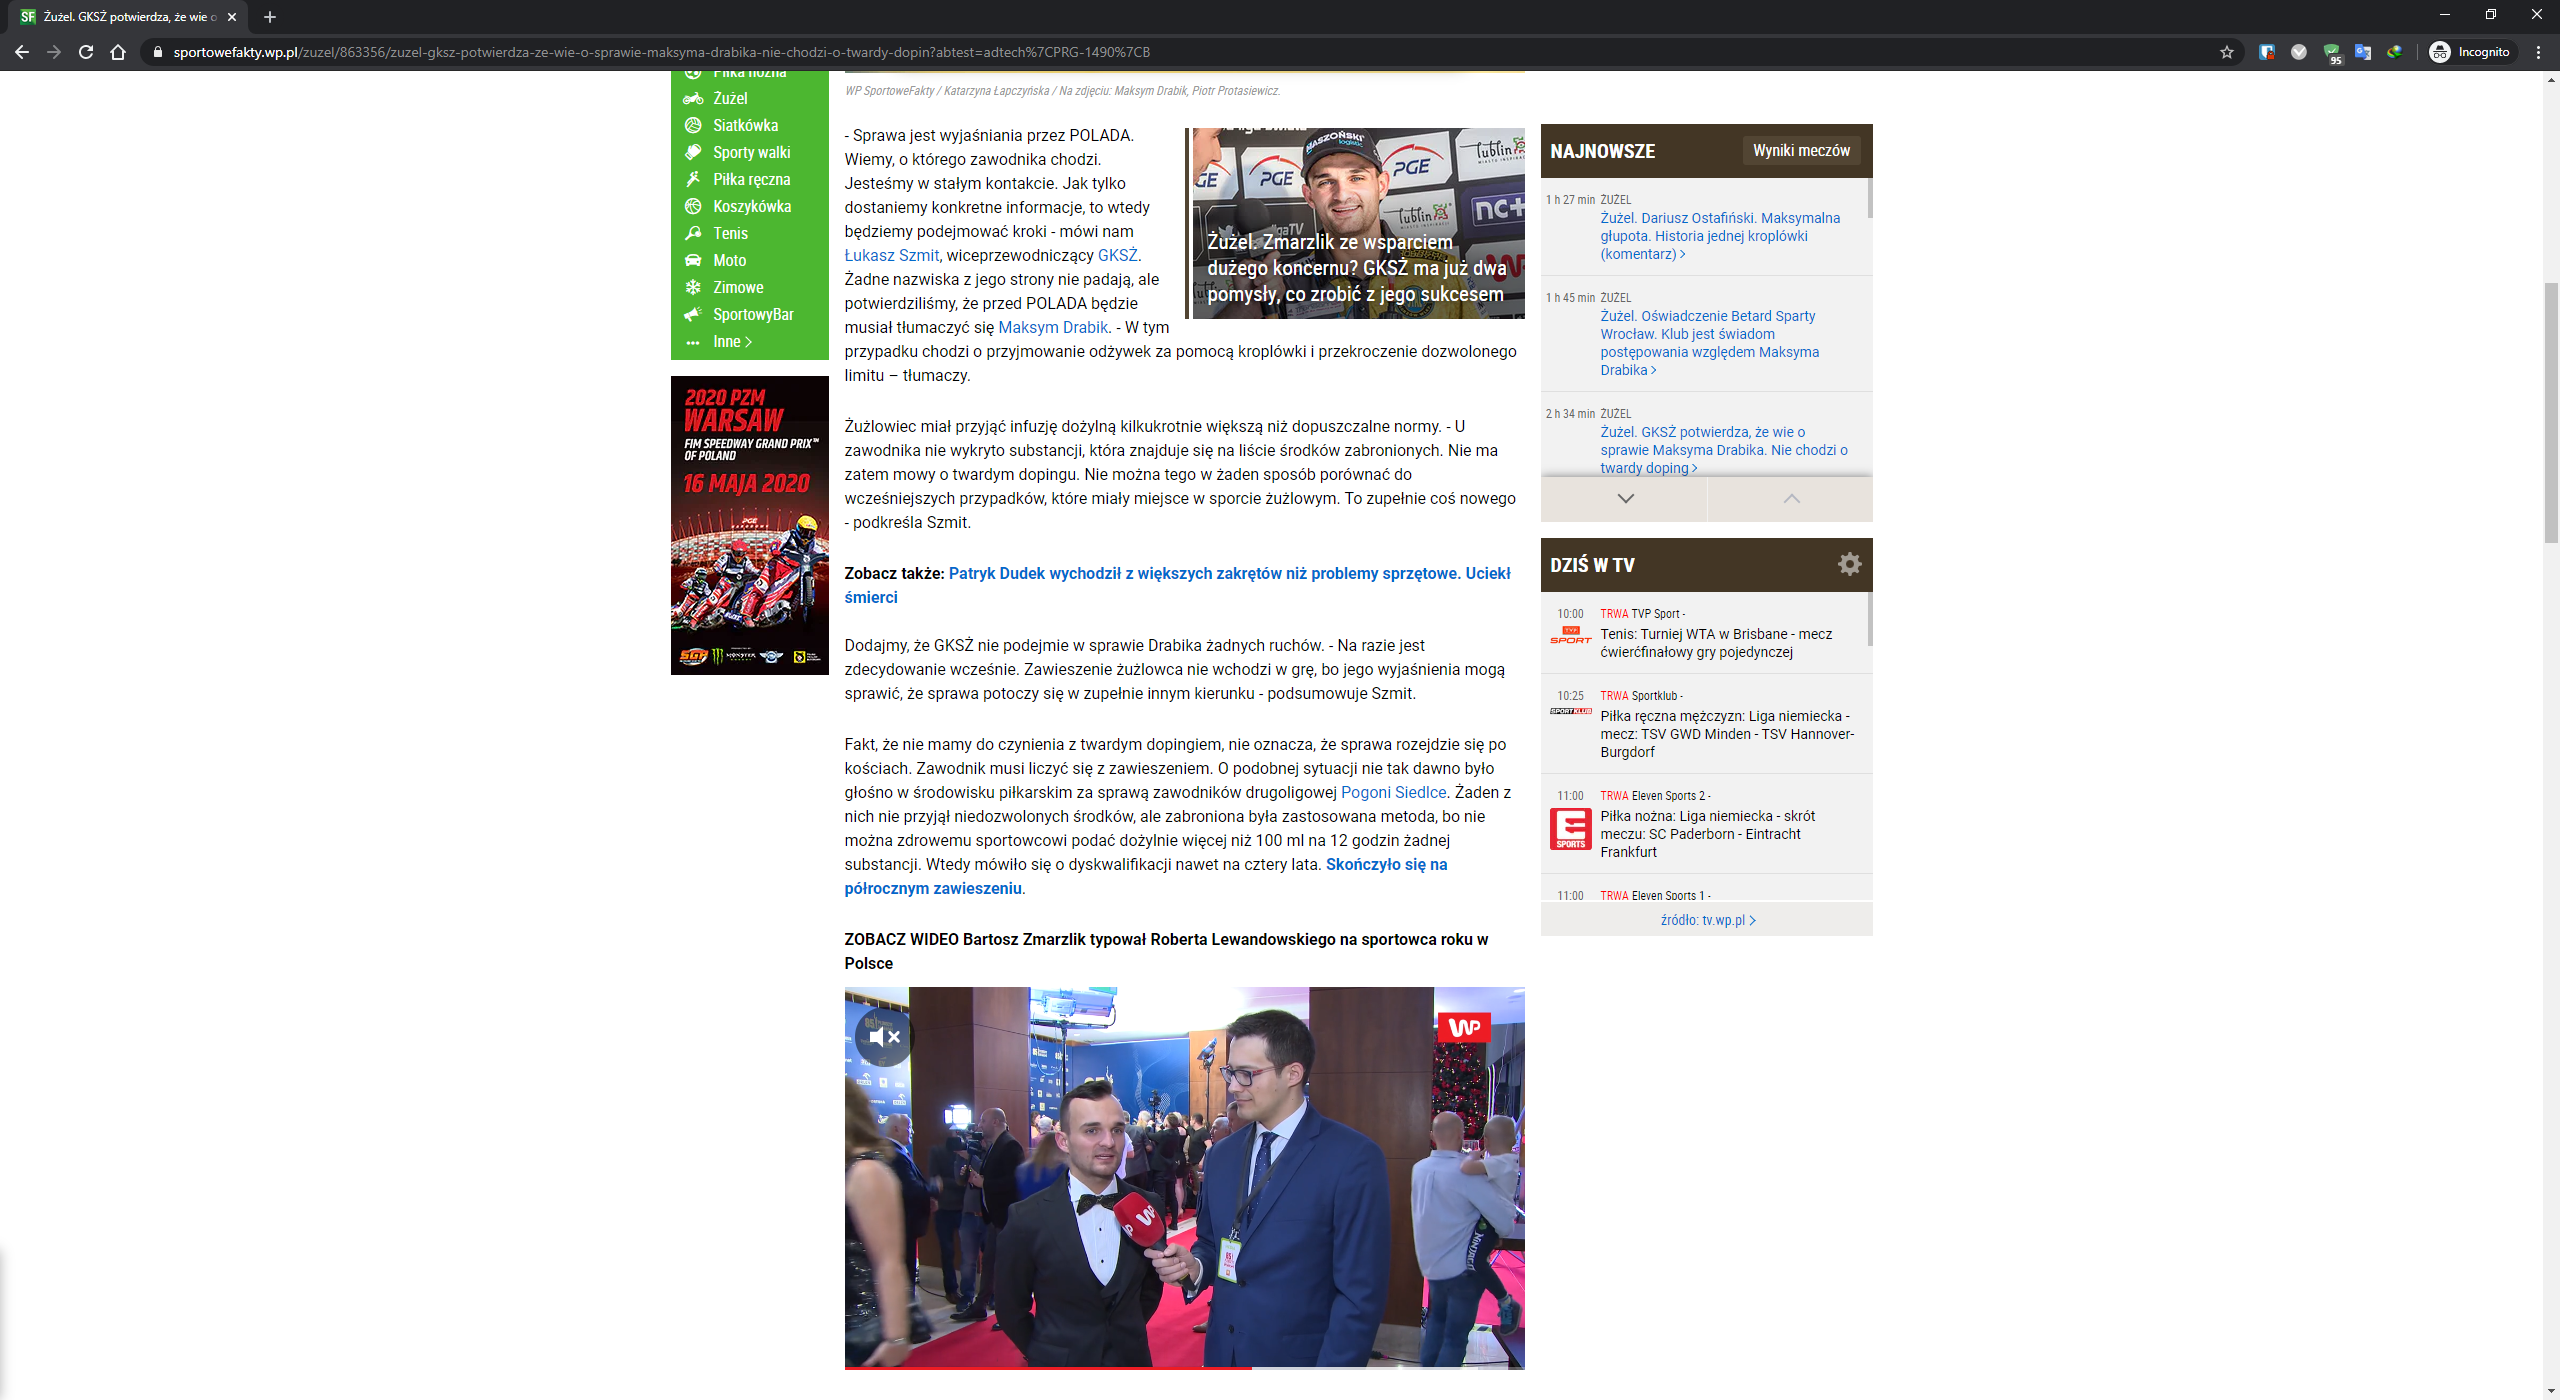Open Chrome's three-dot menu
The image size is (2560, 1400).
click(x=2538, y=52)
